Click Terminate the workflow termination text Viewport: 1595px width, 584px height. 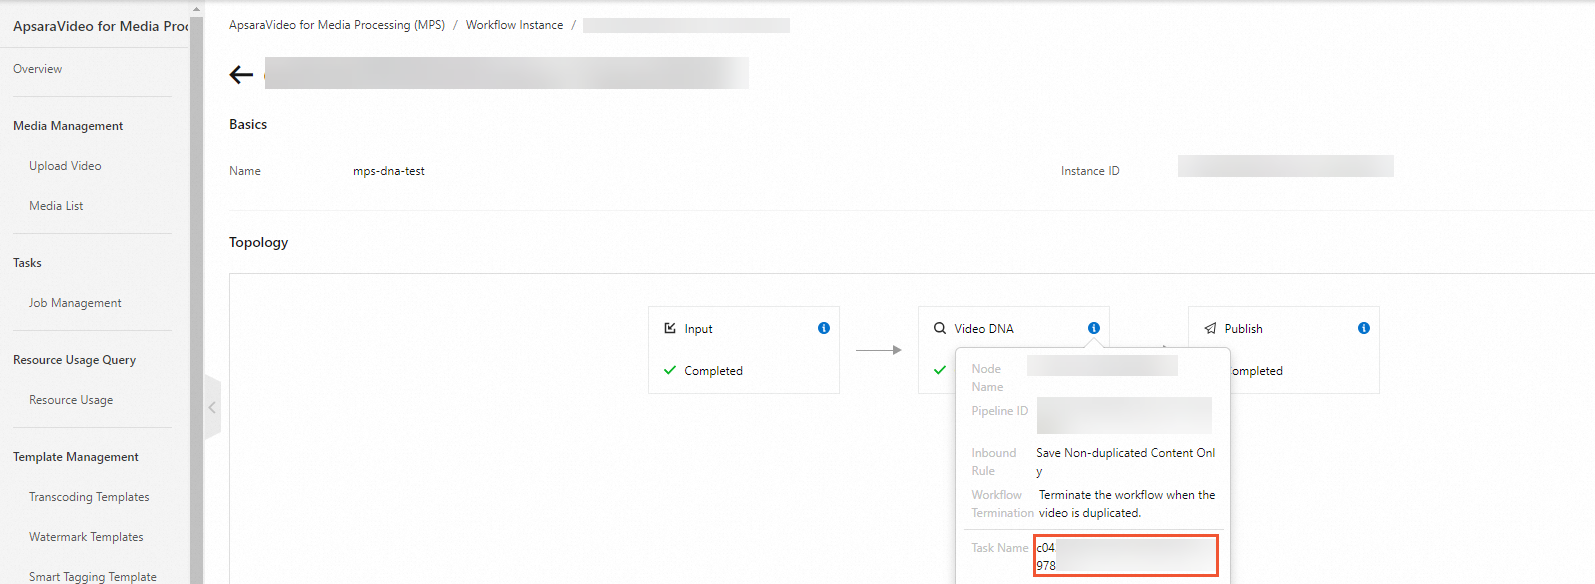[x=1127, y=504]
